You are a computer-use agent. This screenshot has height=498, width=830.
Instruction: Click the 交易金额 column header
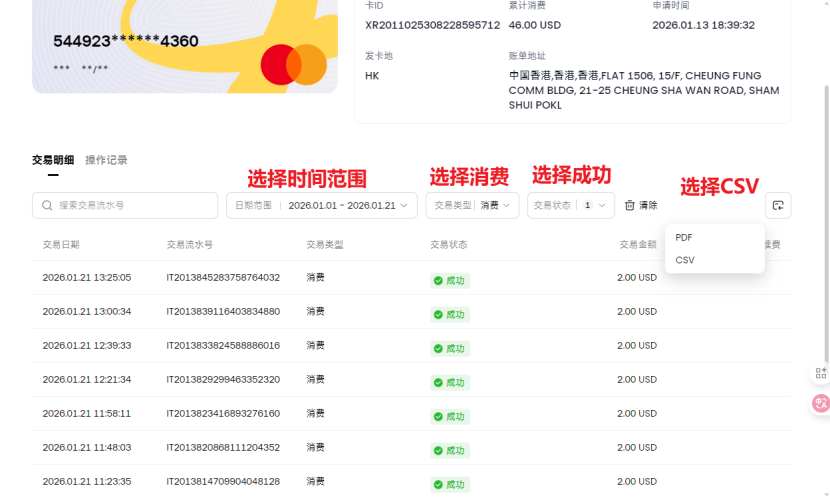638,245
